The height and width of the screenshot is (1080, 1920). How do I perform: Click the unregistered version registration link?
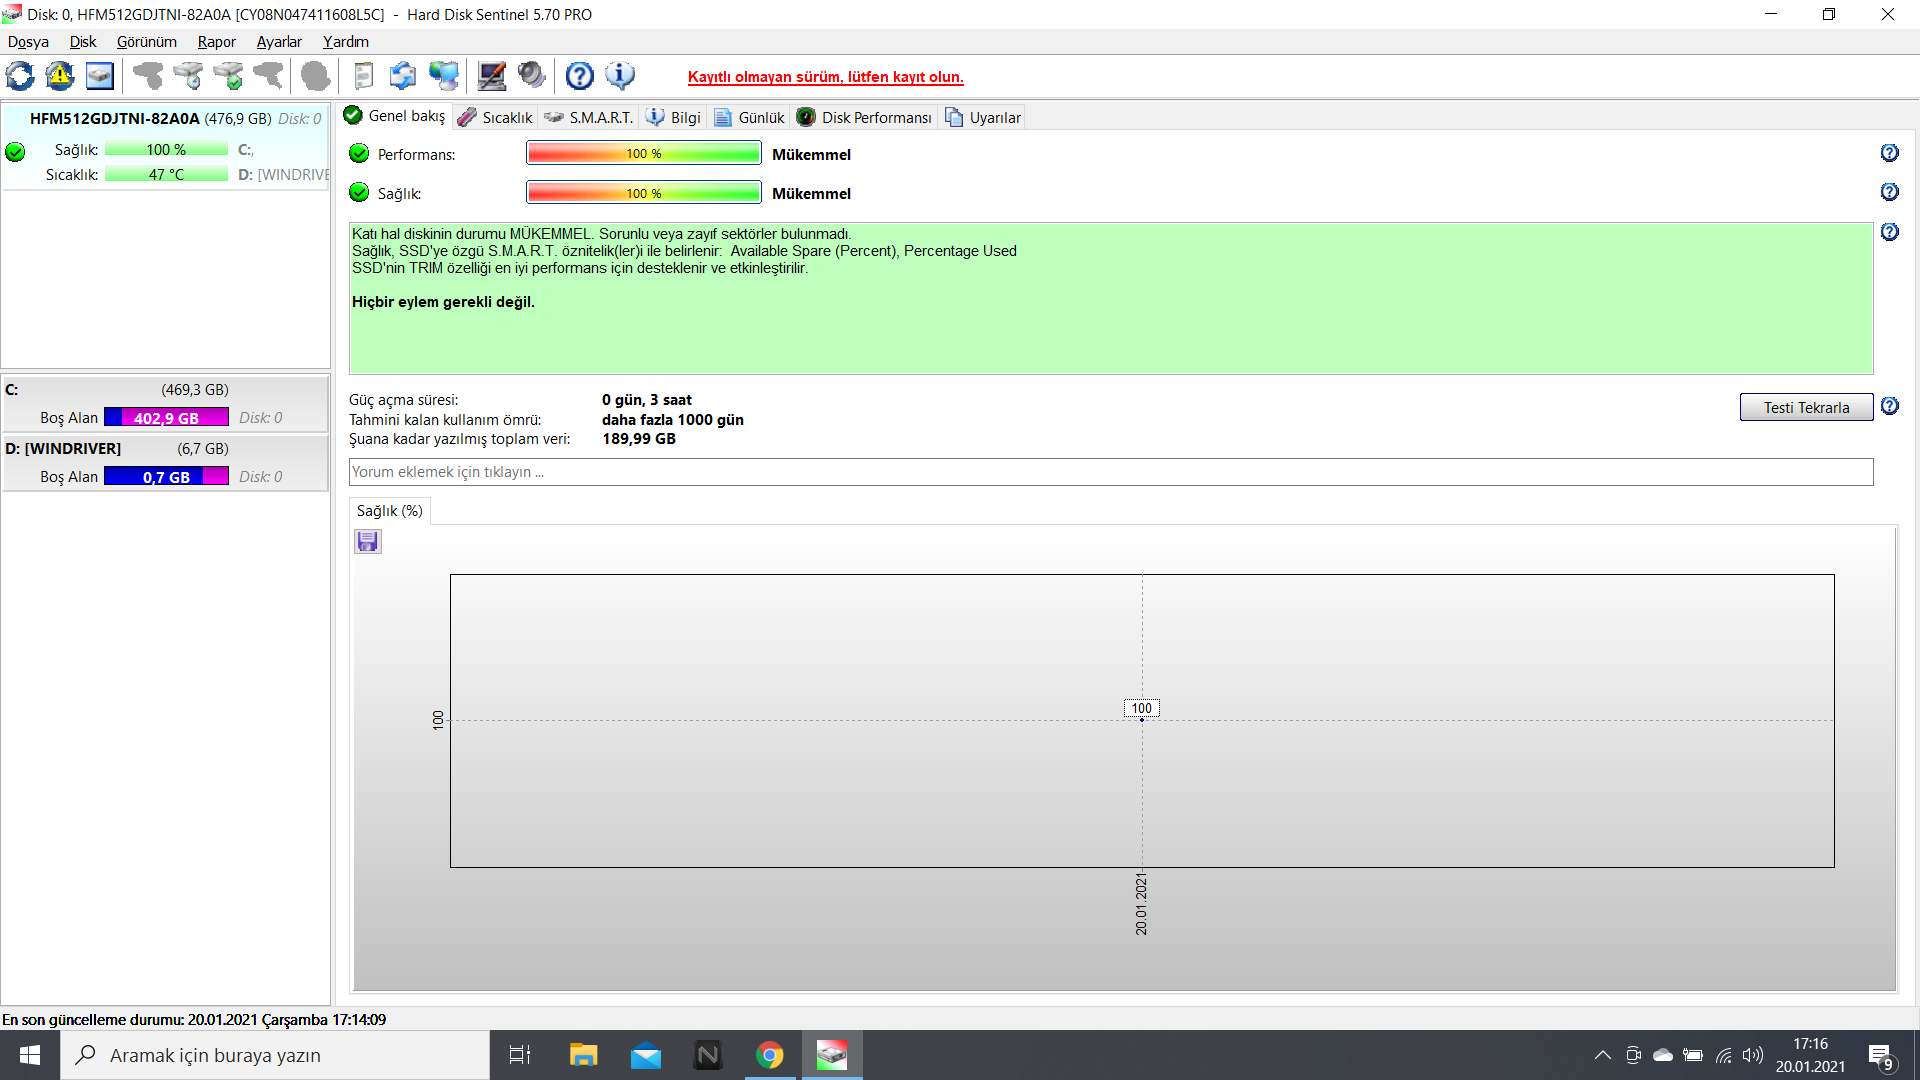tap(825, 77)
